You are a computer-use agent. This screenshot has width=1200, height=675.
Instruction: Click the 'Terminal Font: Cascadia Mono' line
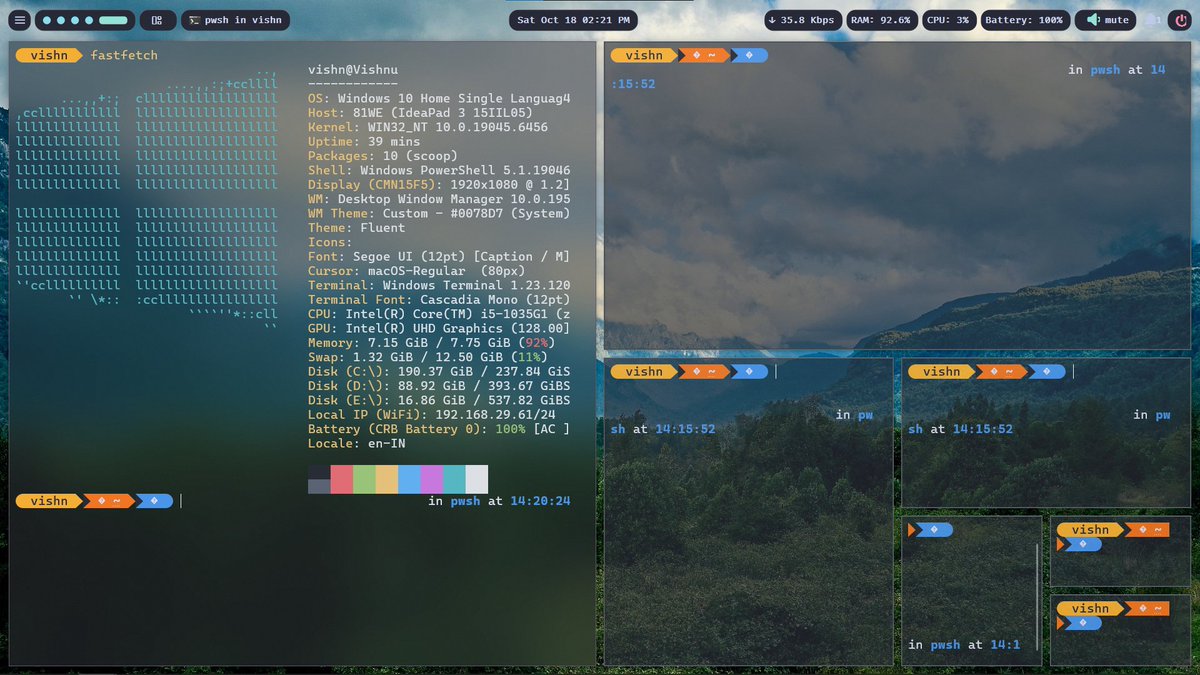(439, 300)
